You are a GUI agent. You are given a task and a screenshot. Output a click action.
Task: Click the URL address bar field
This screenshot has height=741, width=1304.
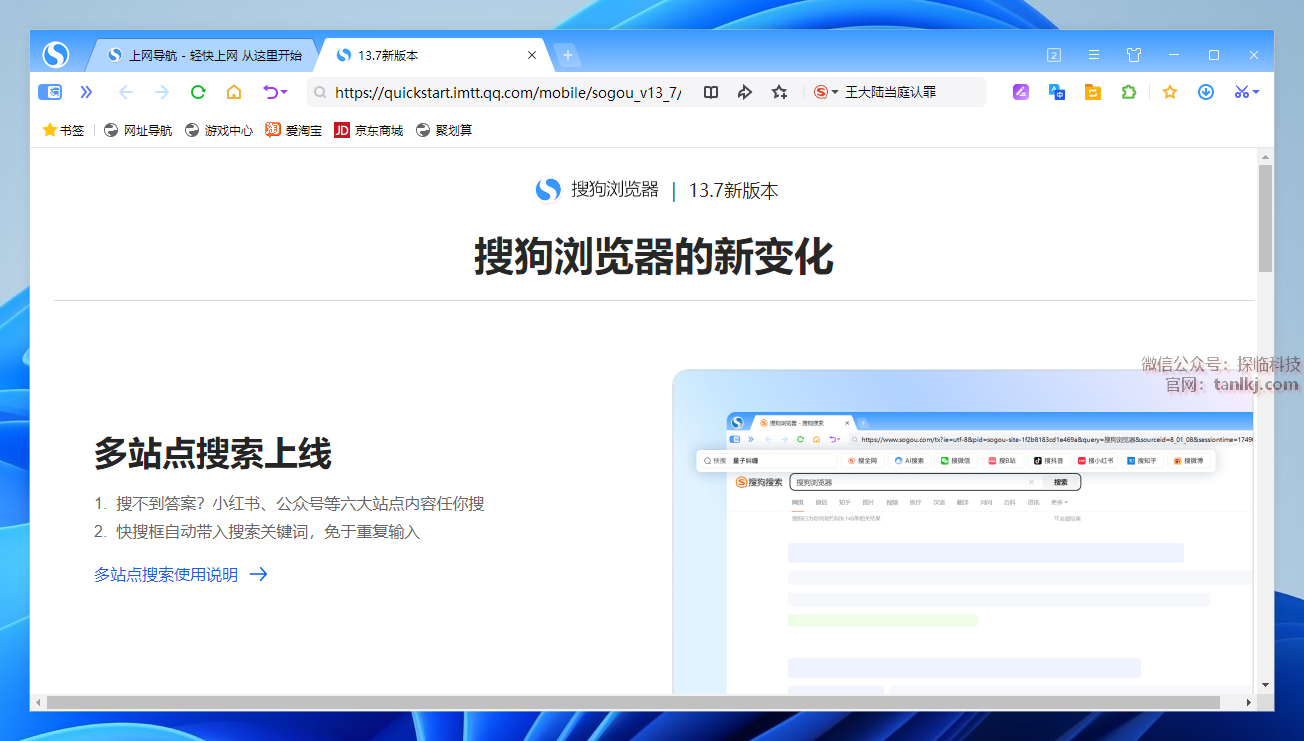(x=508, y=92)
